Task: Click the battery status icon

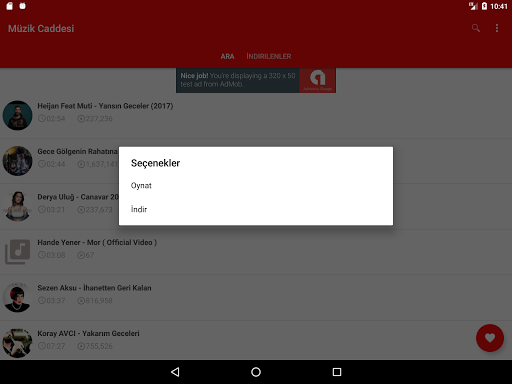Action: 484,6
